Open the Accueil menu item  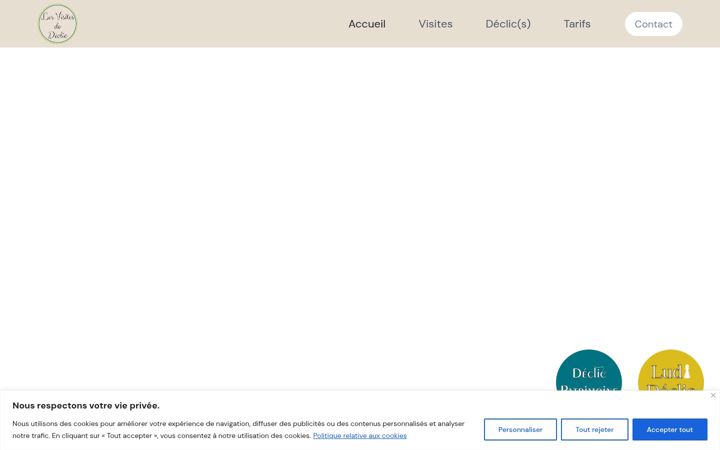[x=367, y=24]
